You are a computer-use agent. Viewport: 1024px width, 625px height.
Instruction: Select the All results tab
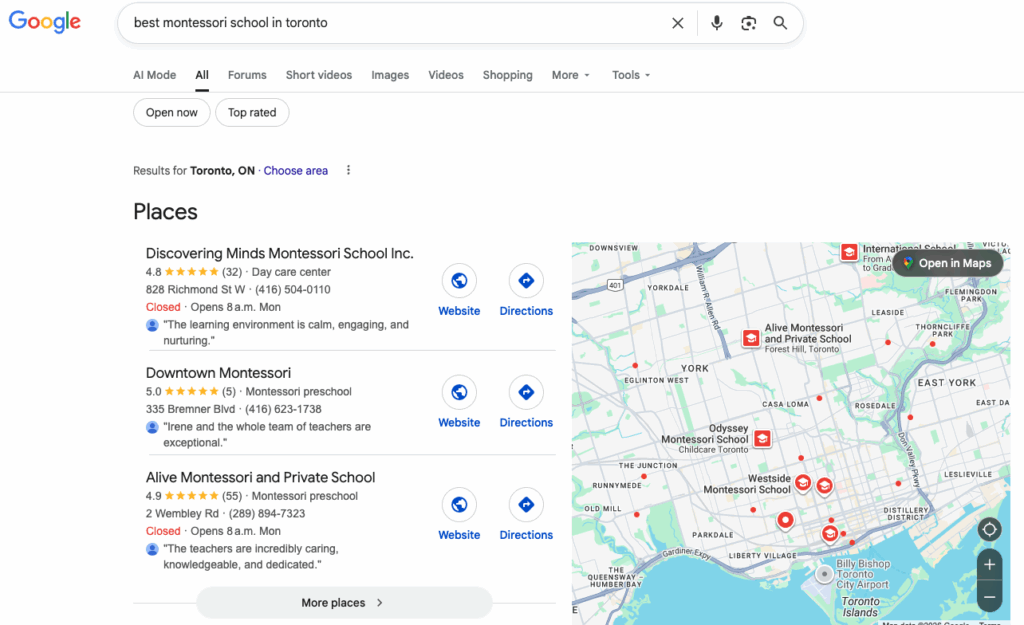202,75
